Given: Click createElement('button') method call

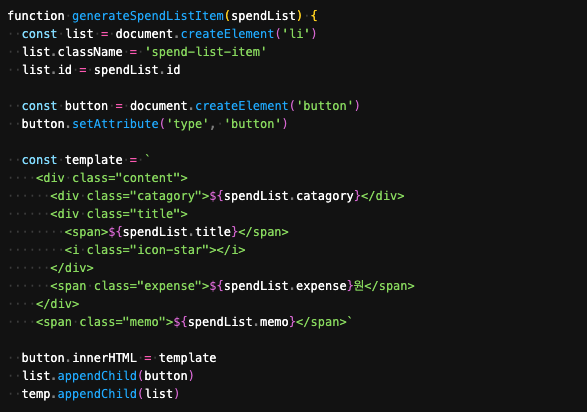Looking at the screenshot, I should pyautogui.click(x=277, y=106).
